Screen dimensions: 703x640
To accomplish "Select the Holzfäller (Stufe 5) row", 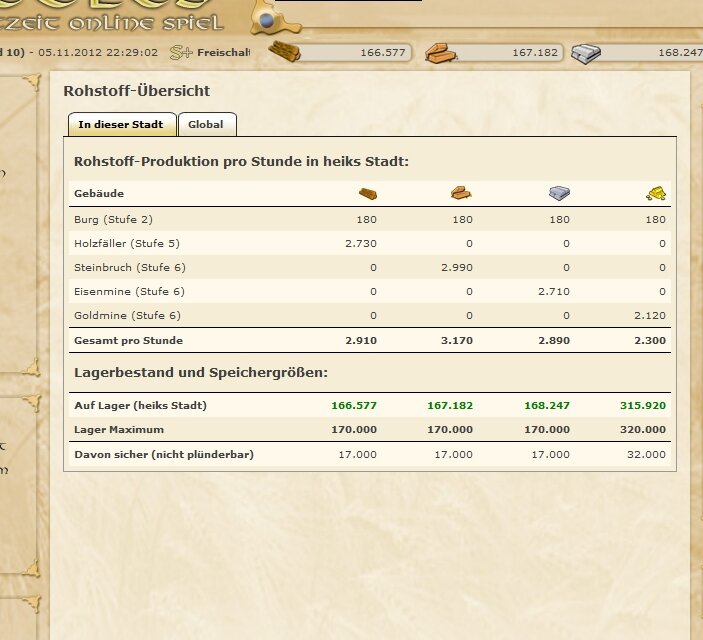I will [127, 243].
